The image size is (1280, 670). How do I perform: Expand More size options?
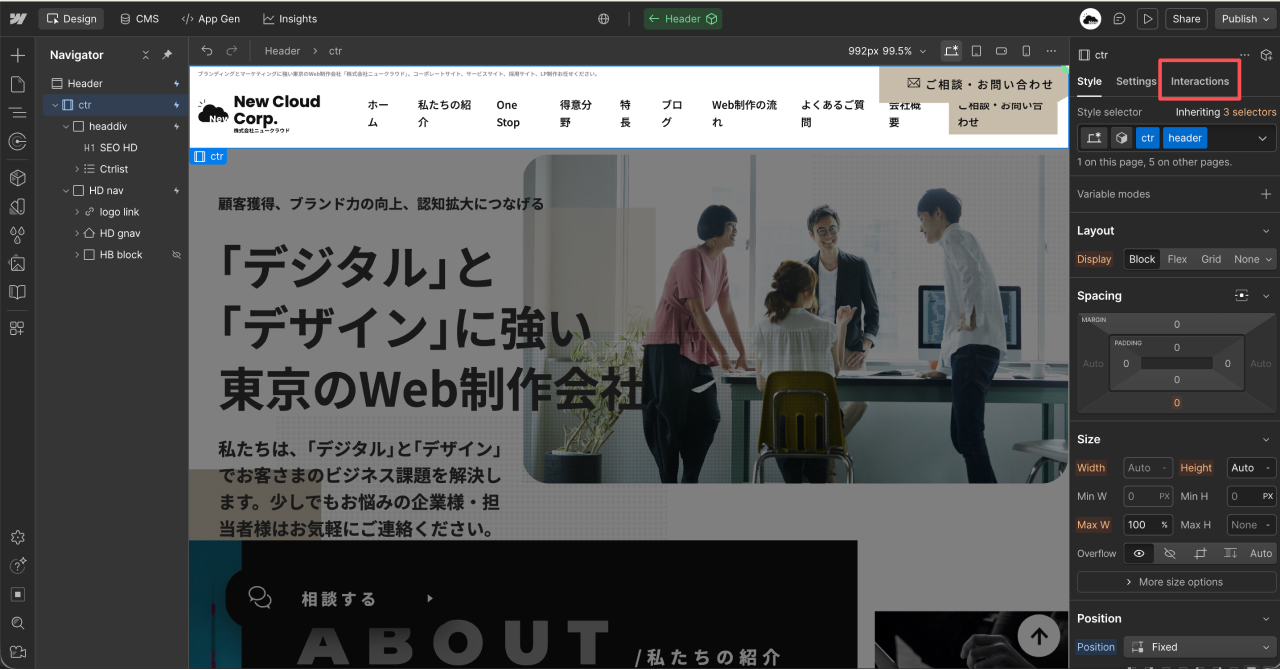point(1176,582)
